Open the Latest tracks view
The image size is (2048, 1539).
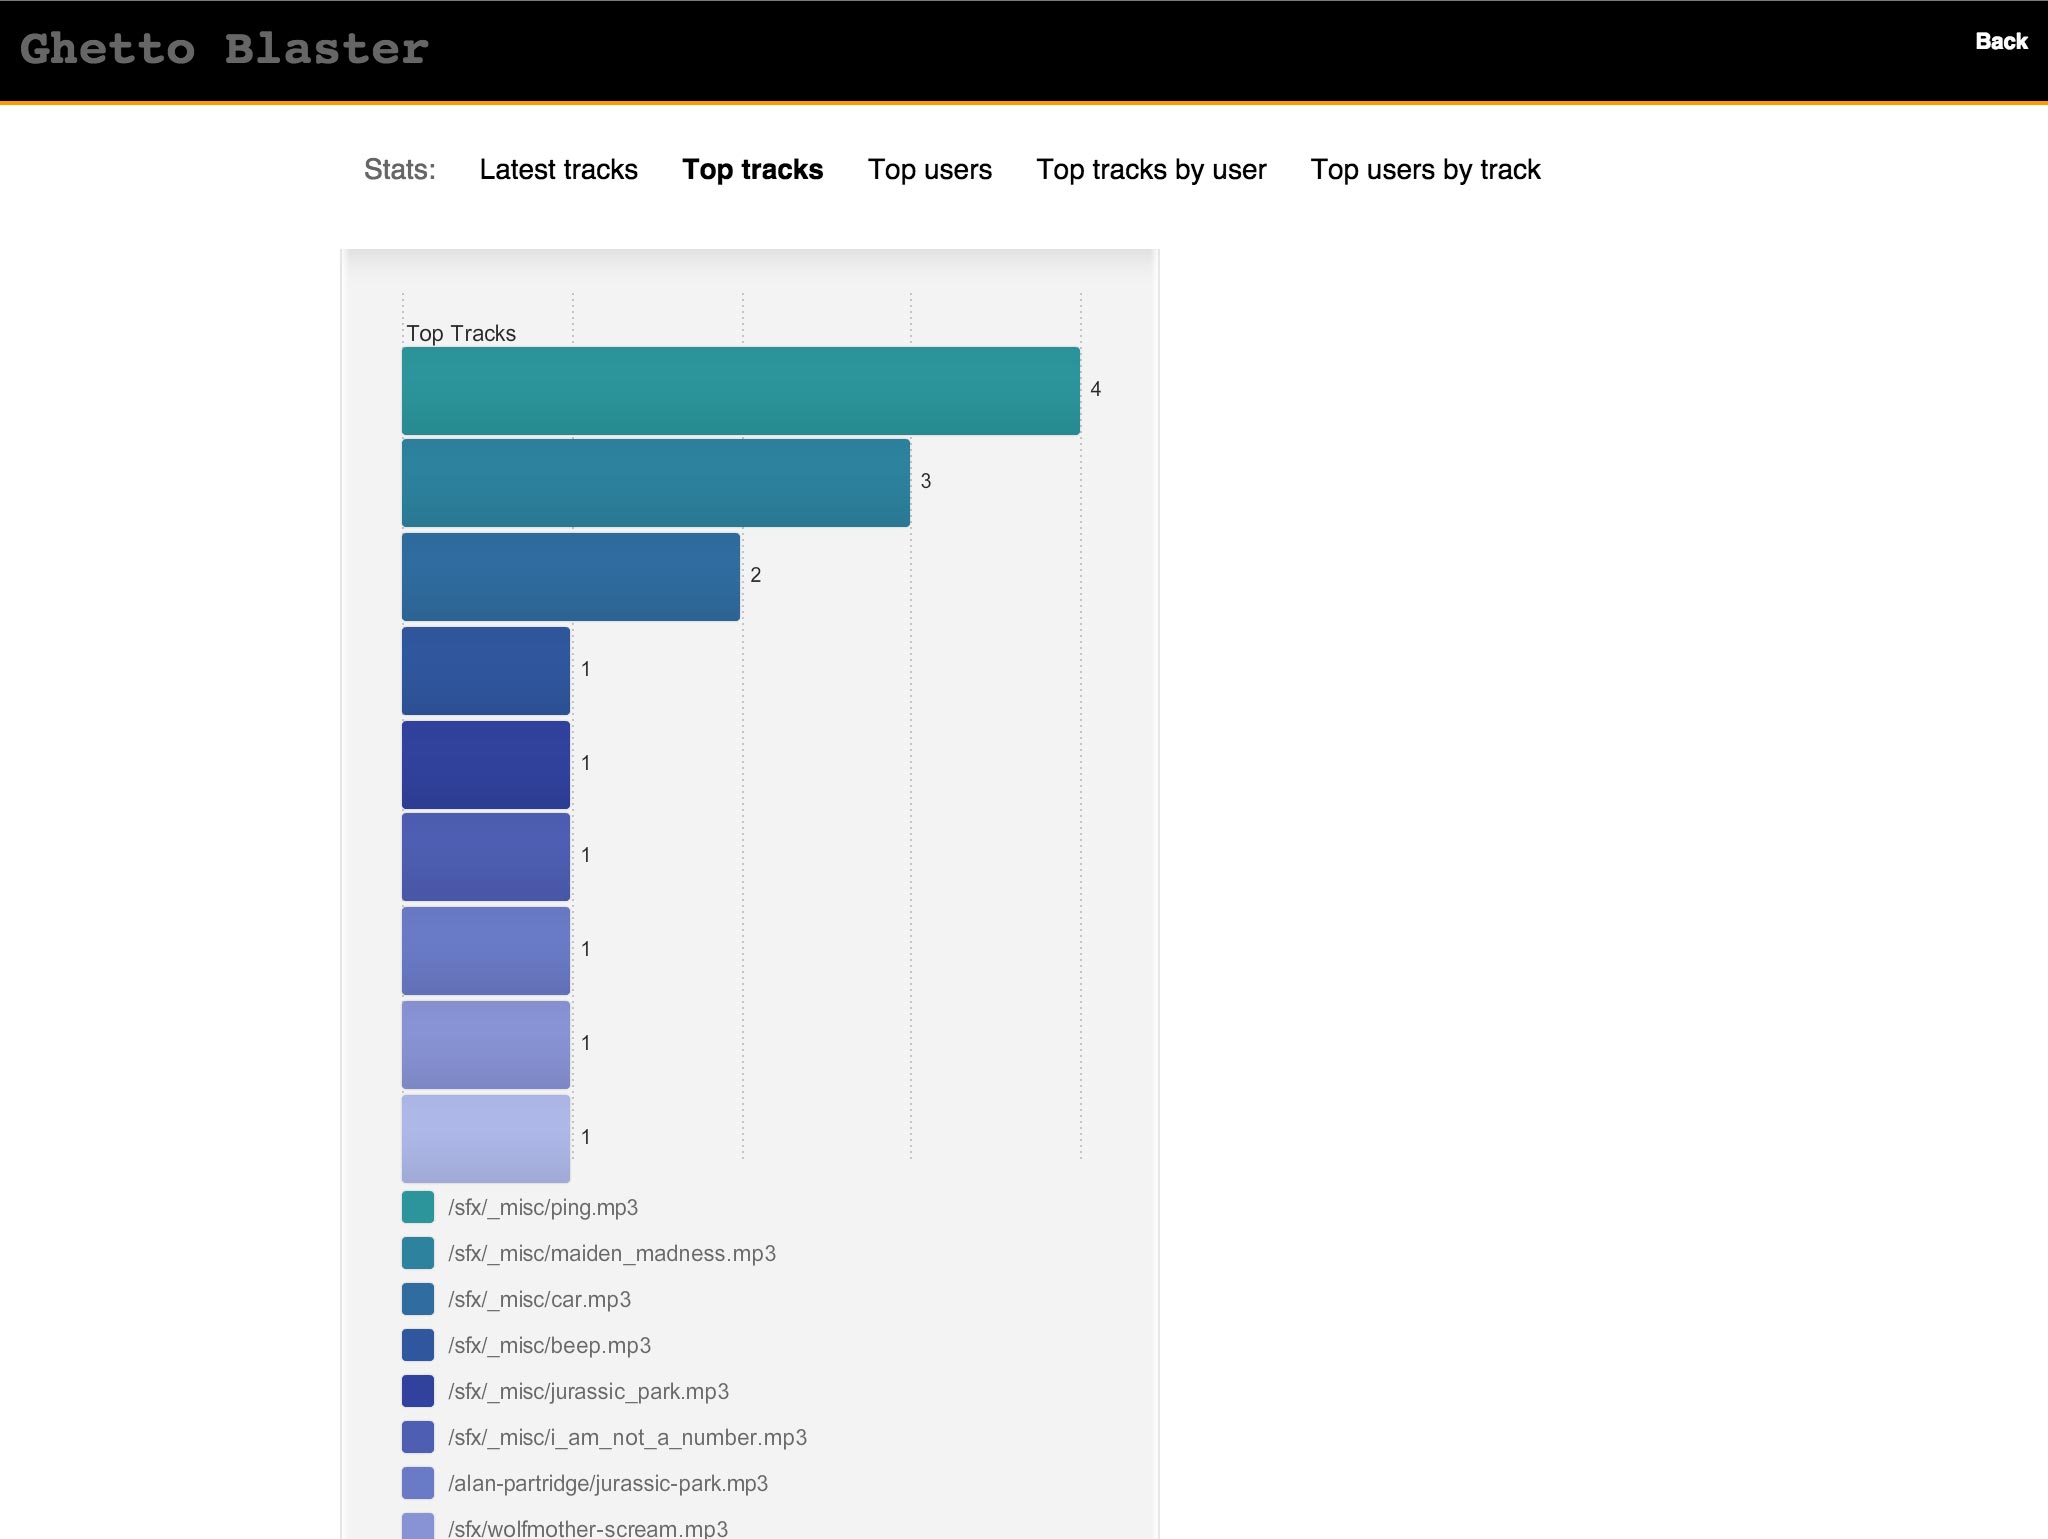tap(558, 169)
